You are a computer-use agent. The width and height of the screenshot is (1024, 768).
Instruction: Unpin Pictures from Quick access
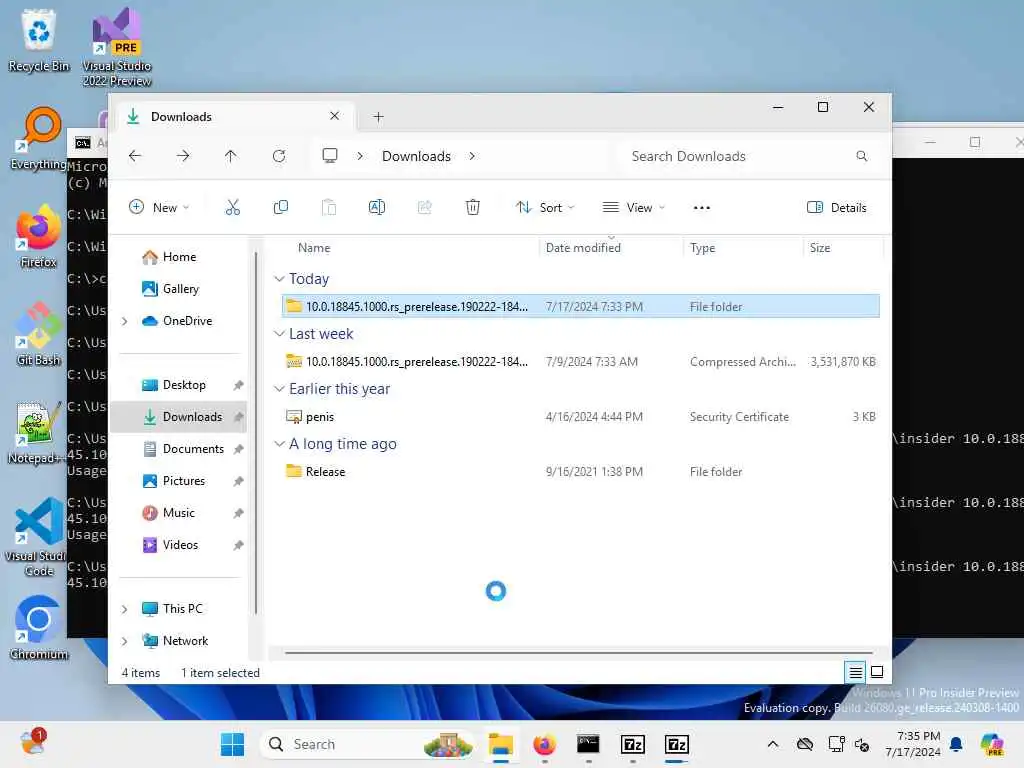tap(238, 481)
